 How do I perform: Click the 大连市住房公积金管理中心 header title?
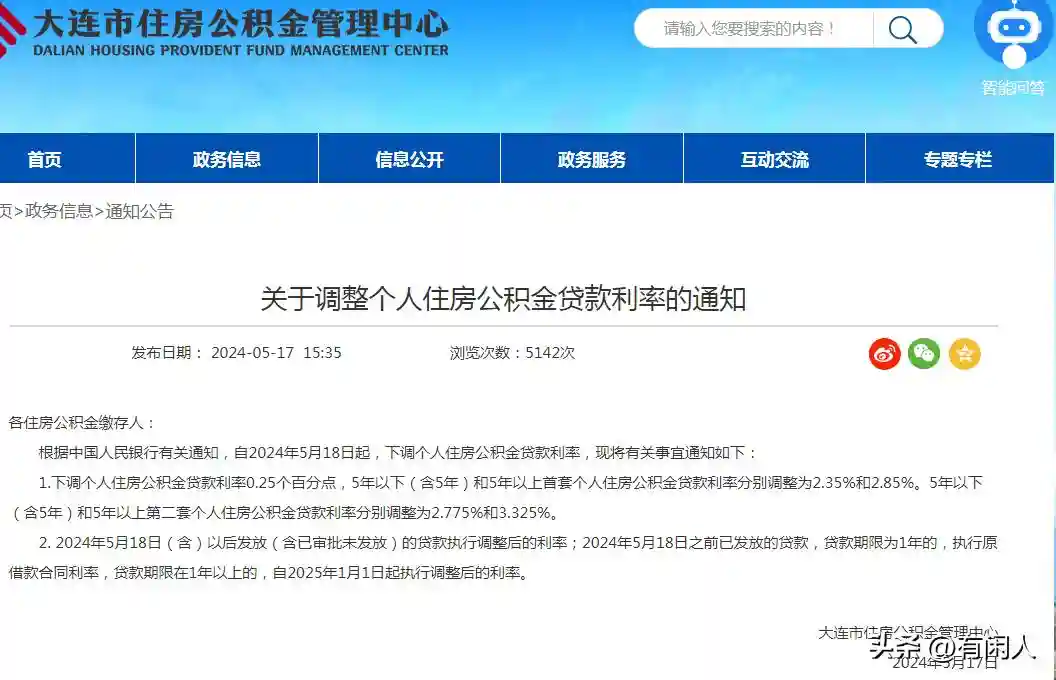pos(240,24)
